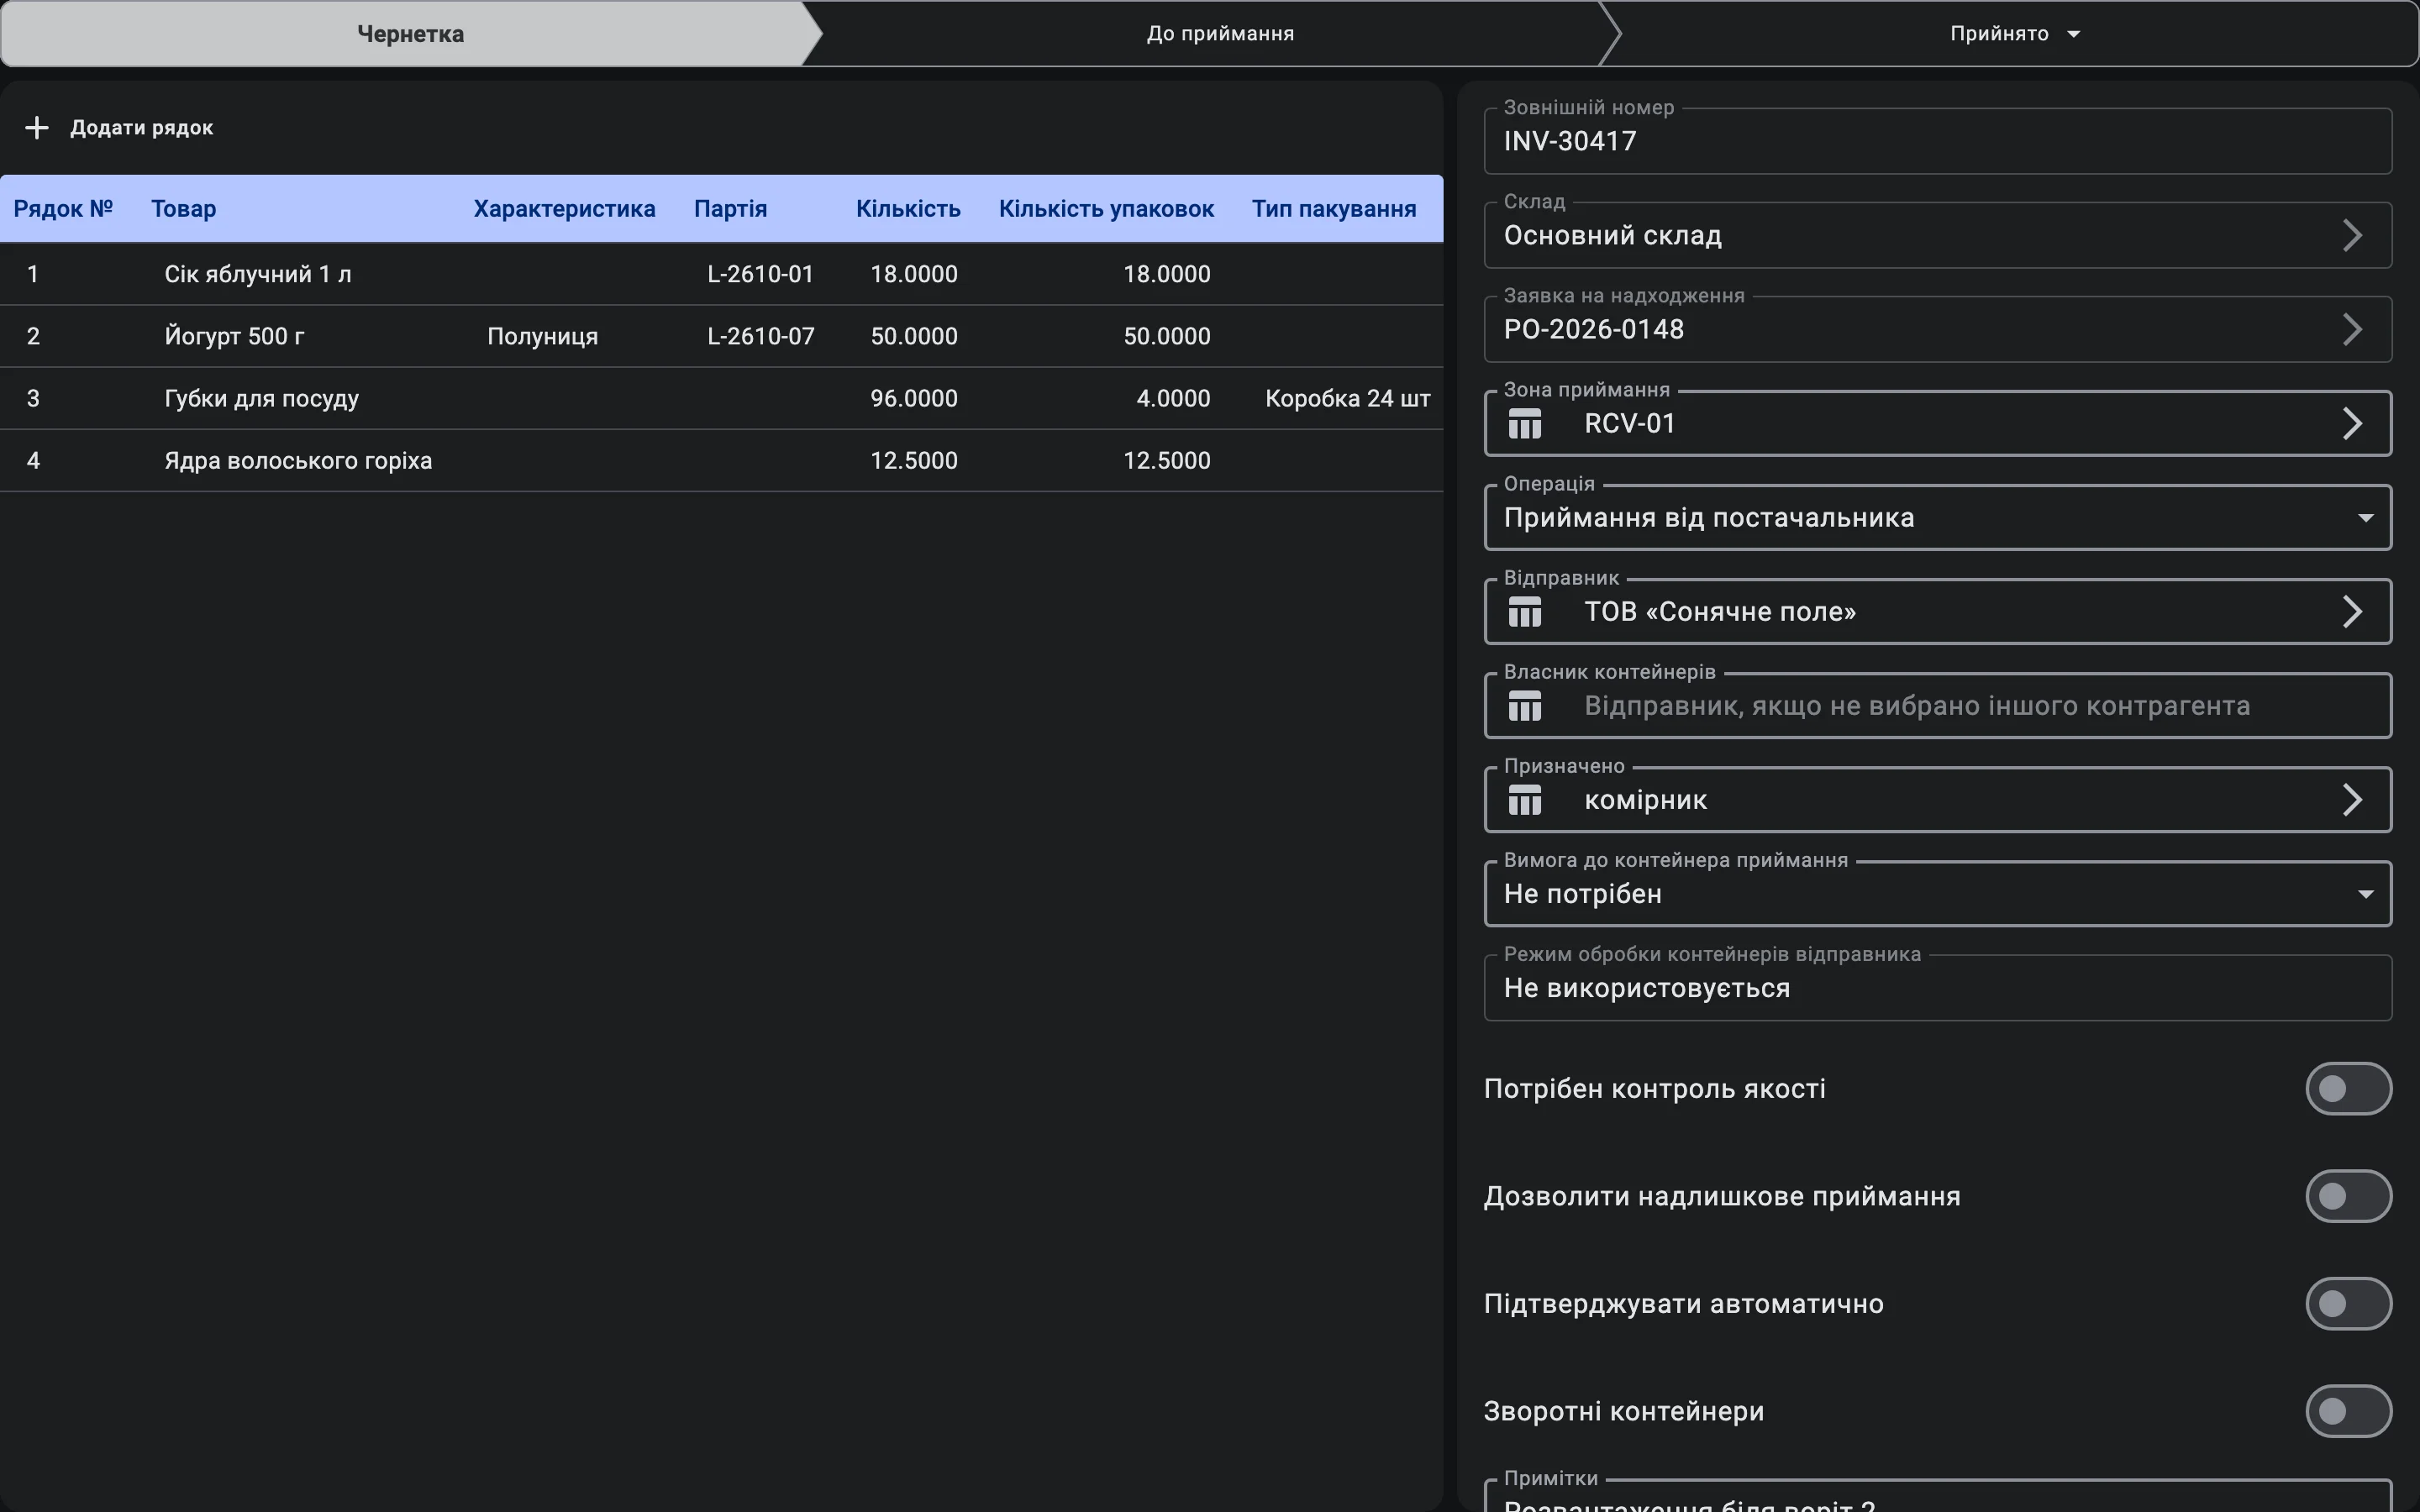The height and width of the screenshot is (1512, 2420).
Task: Open the Операція dropdown
Action: 1937,518
